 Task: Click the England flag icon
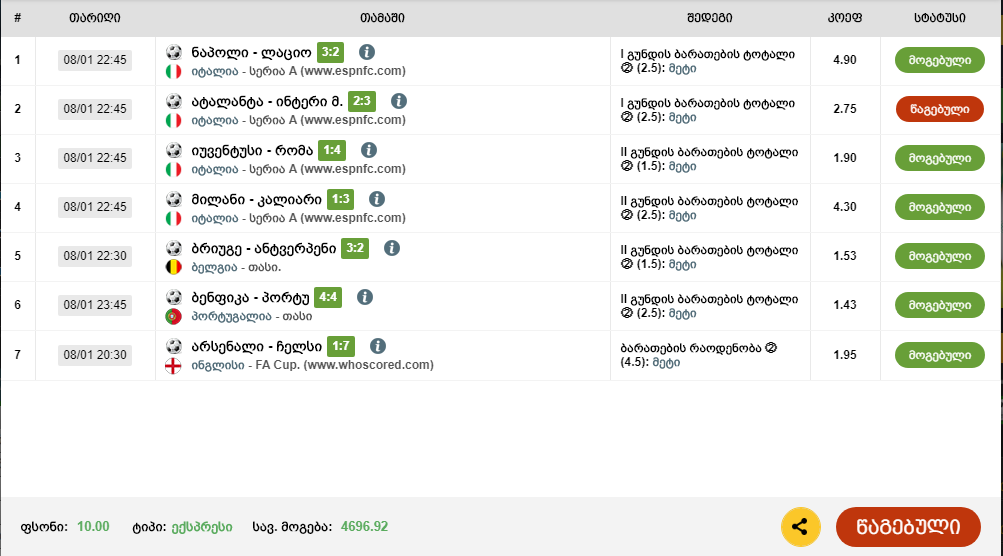173,366
